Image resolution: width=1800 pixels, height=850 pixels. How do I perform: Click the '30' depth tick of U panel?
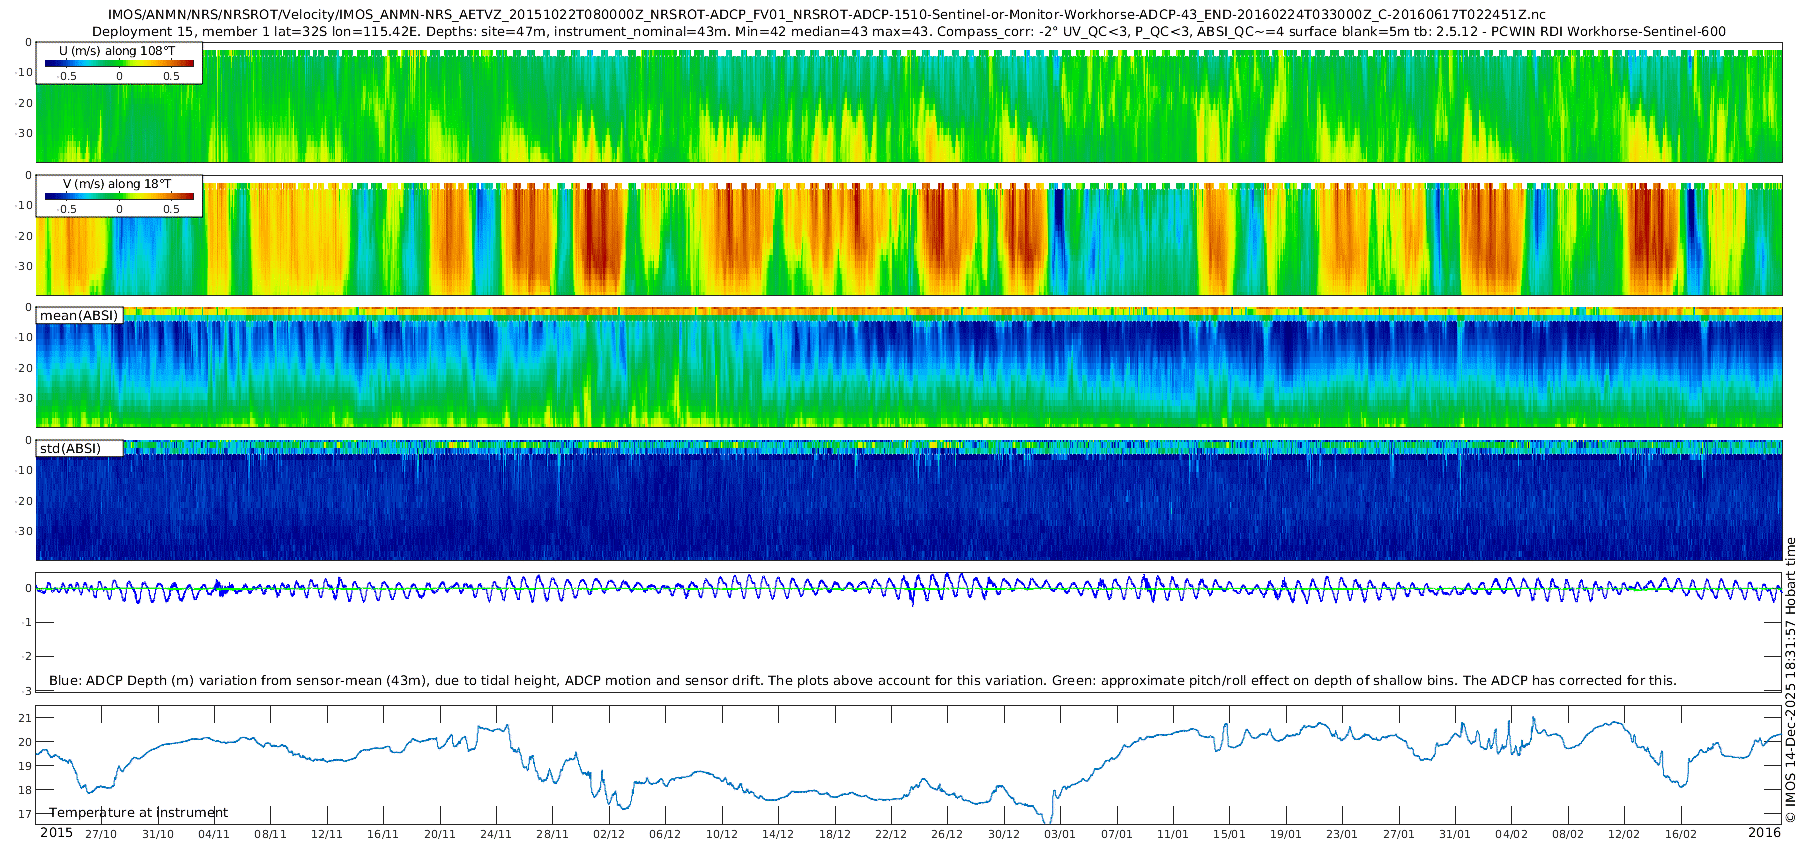(26, 134)
